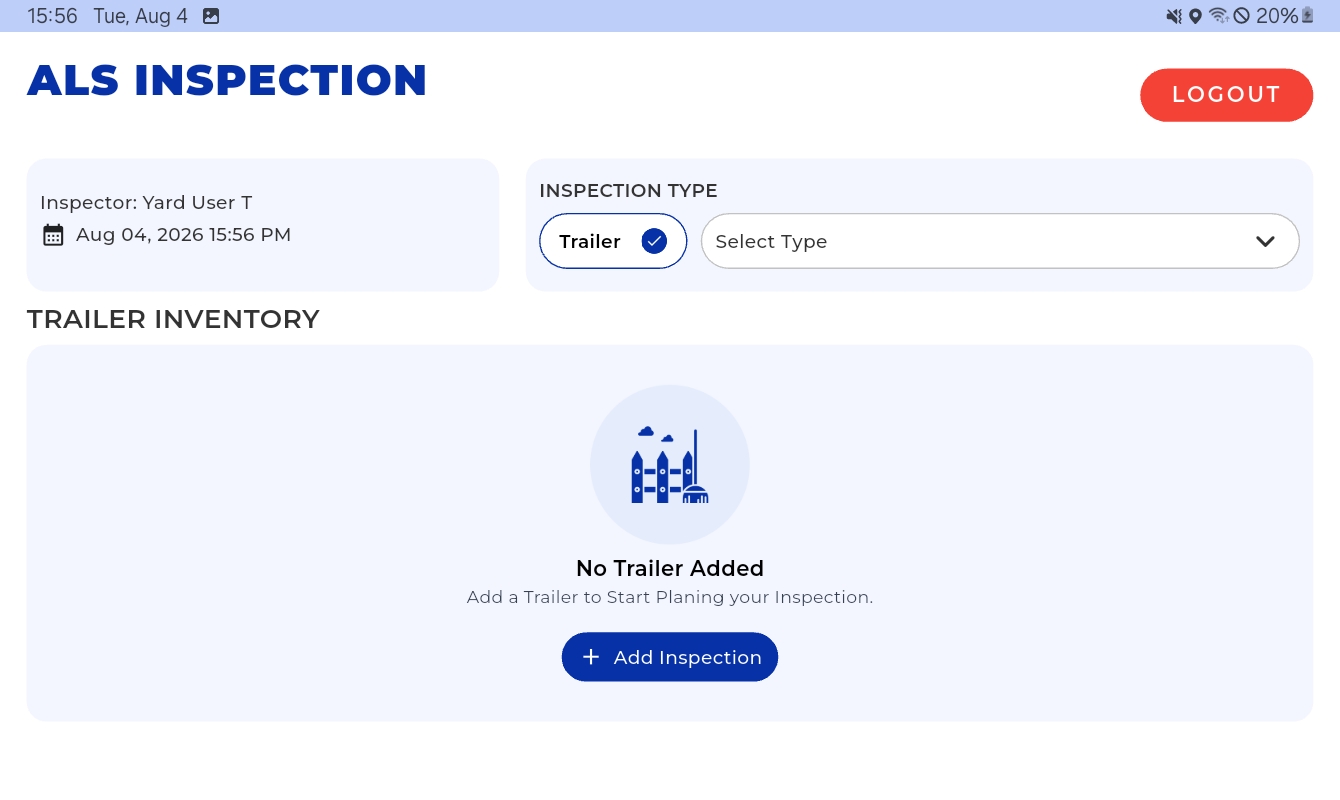Click the ALS Inspection title
Image resolution: width=1340 pixels, height=800 pixels.
click(x=227, y=81)
